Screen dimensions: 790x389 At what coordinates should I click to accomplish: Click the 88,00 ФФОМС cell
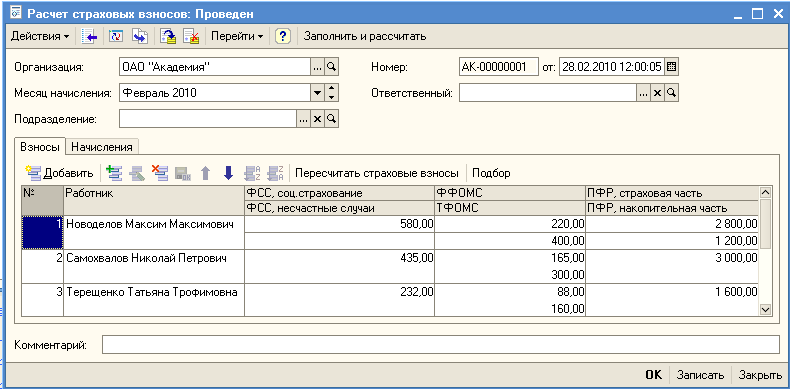(510, 292)
